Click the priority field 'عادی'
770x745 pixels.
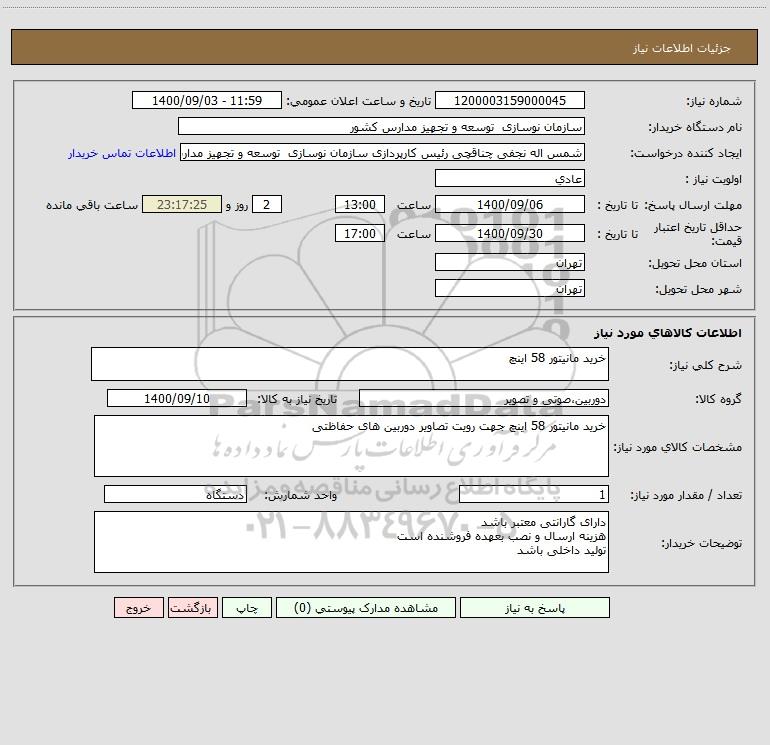coord(510,178)
